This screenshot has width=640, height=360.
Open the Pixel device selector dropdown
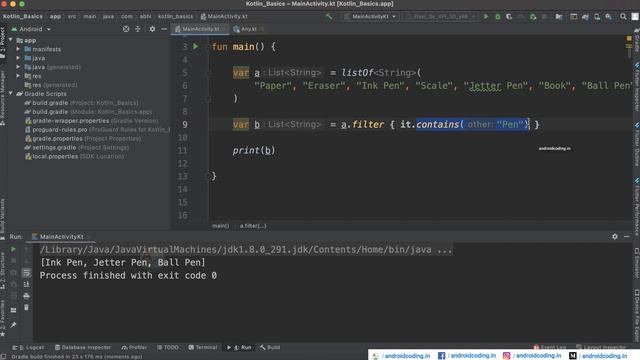click(x=441, y=17)
